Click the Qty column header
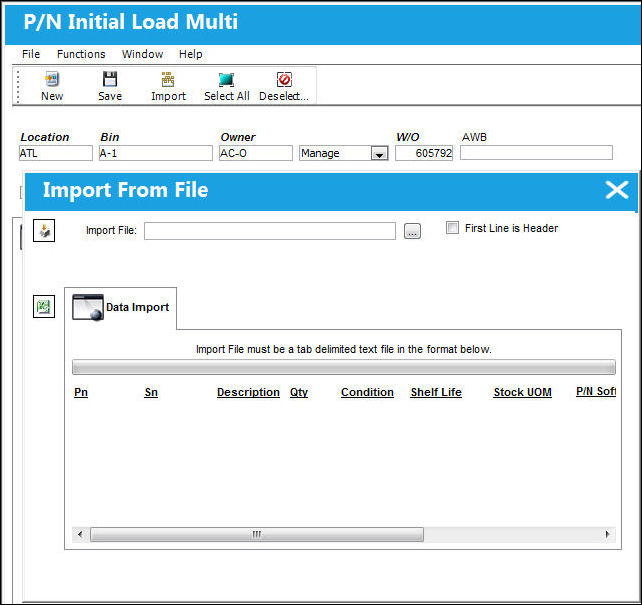The width and height of the screenshot is (642, 605). tap(298, 392)
